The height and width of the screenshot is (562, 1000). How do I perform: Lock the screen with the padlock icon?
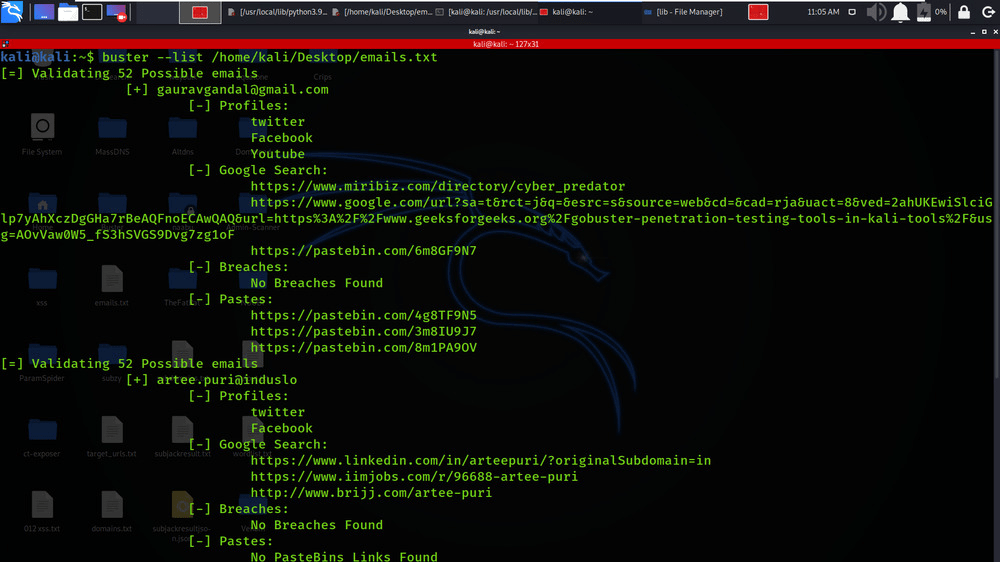tap(964, 12)
